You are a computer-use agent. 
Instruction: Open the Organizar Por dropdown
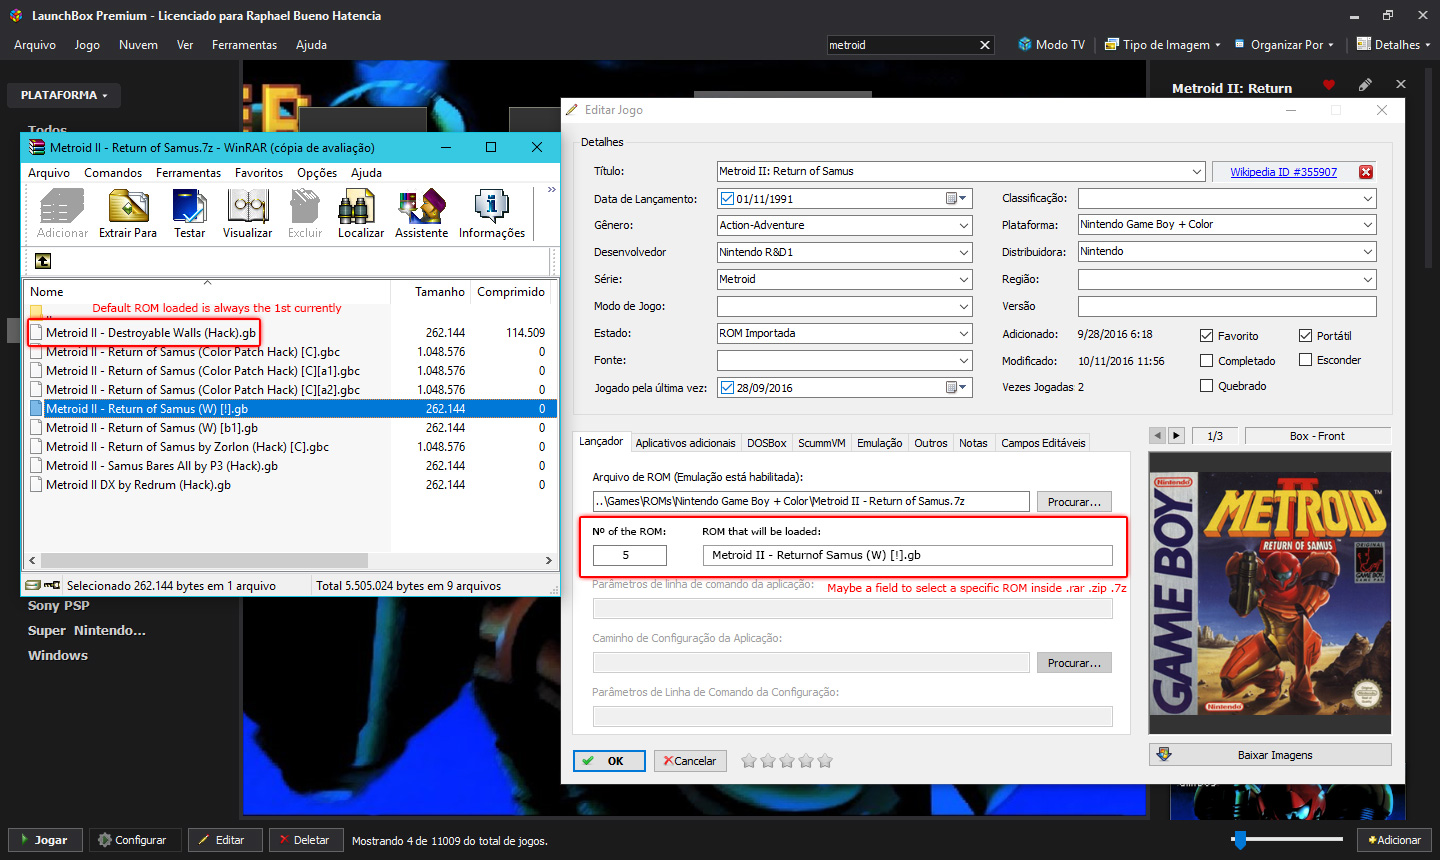1286,45
